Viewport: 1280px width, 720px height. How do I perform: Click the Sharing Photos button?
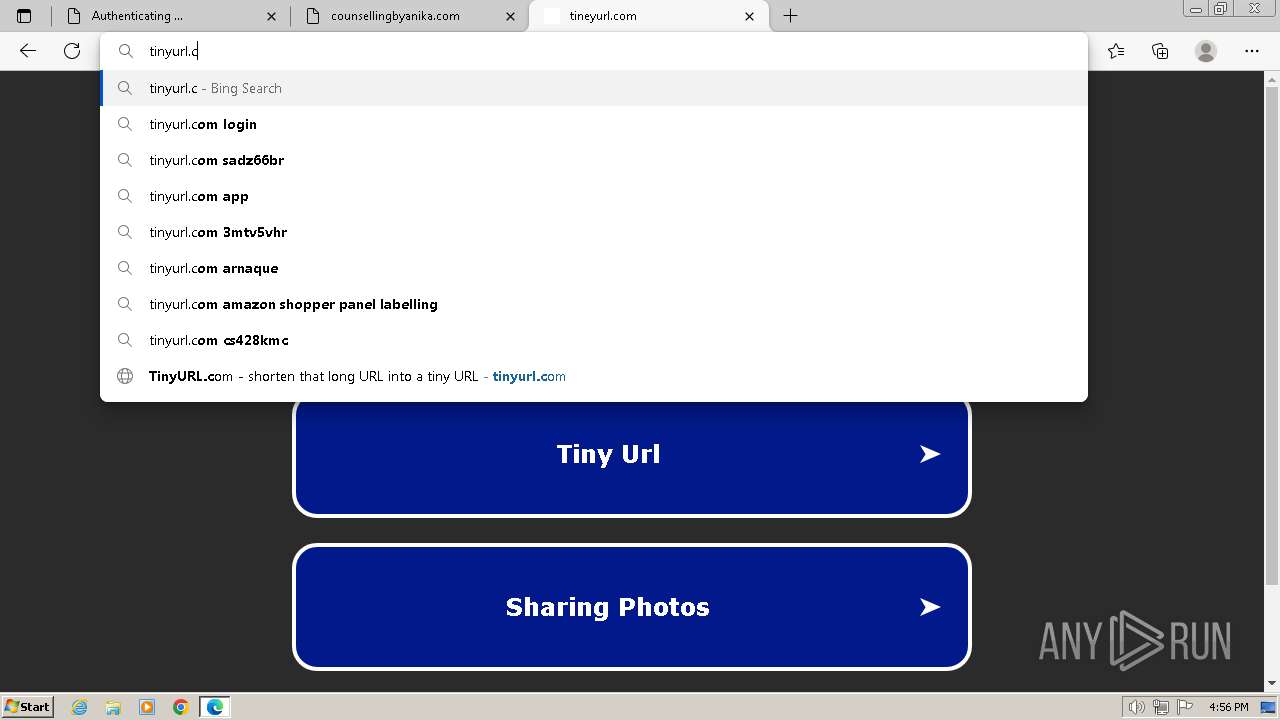coord(632,607)
